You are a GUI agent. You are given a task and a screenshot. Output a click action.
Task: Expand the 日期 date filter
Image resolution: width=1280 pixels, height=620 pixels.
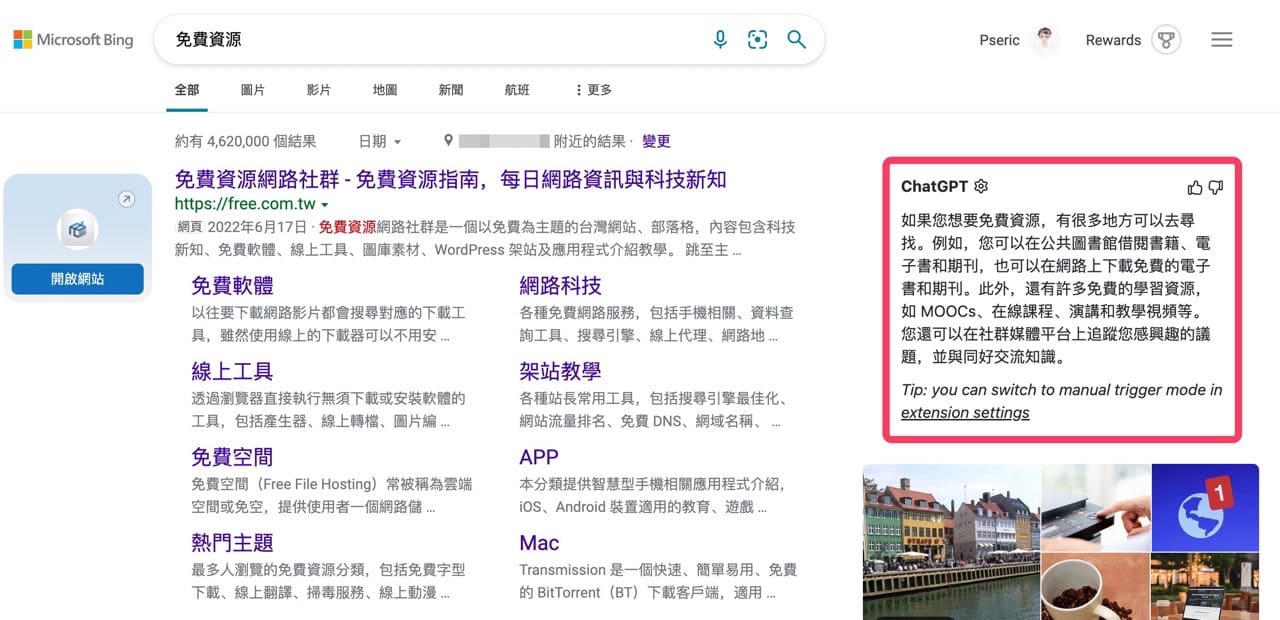pos(379,141)
